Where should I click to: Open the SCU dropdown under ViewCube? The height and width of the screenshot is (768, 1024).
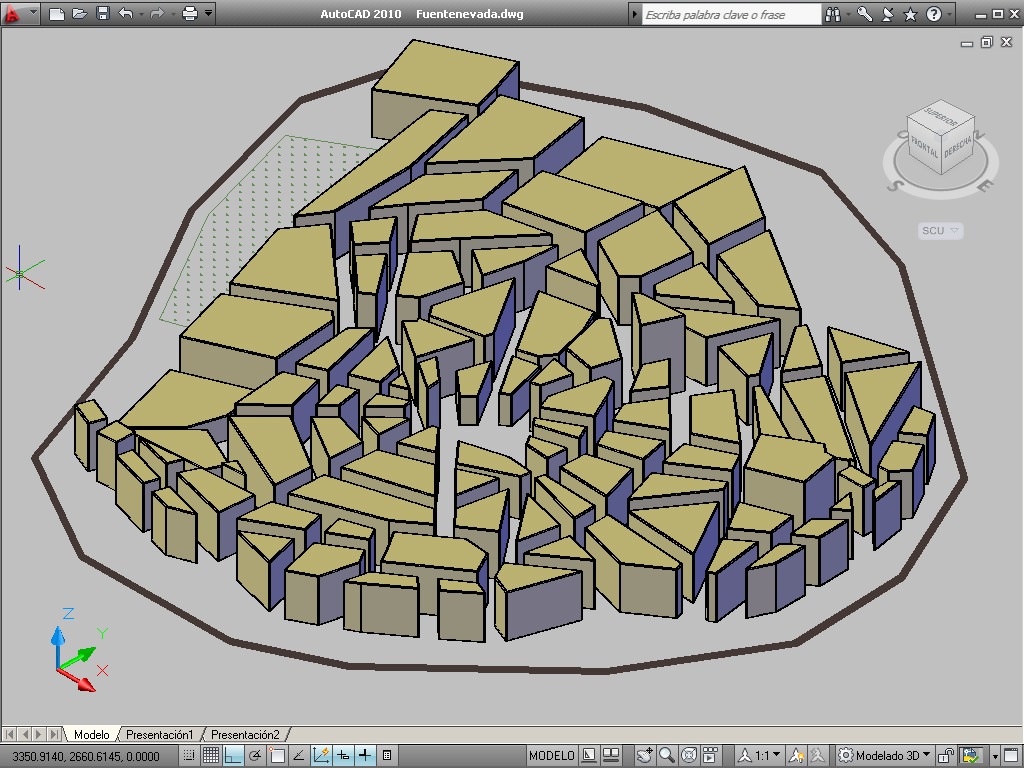tap(940, 231)
